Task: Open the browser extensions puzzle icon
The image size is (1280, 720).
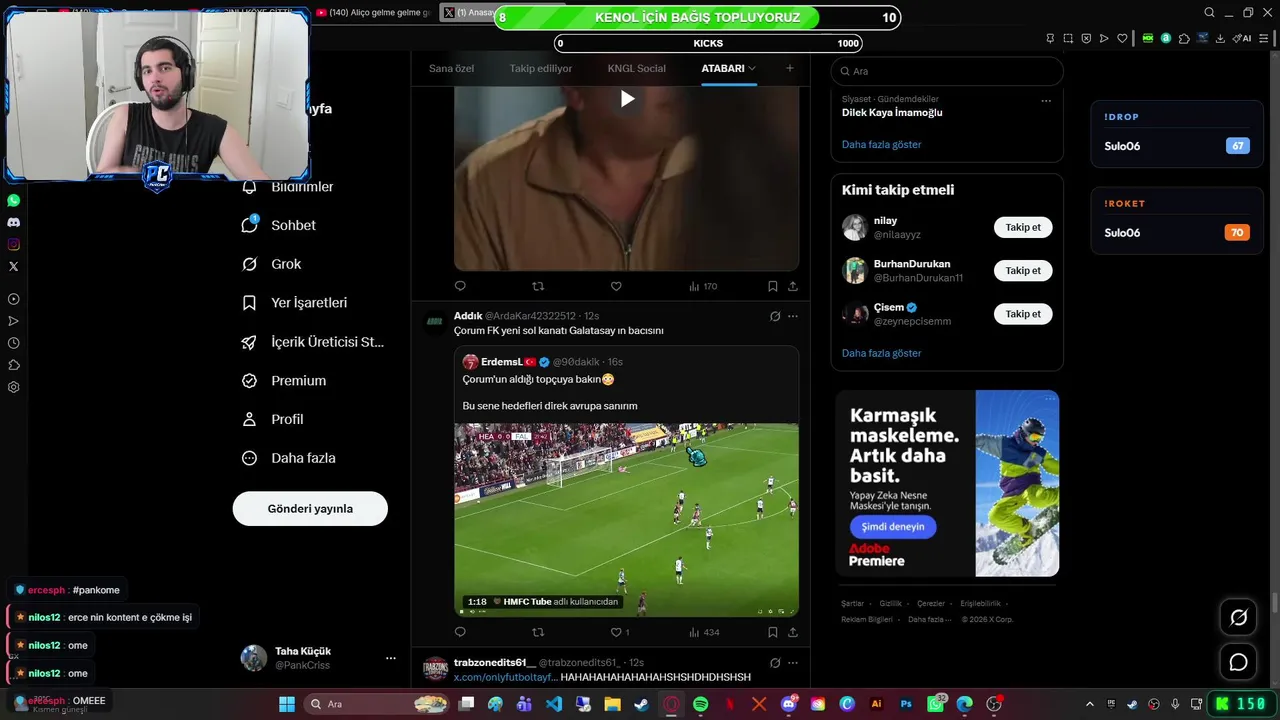Action: pyautogui.click(x=1184, y=38)
